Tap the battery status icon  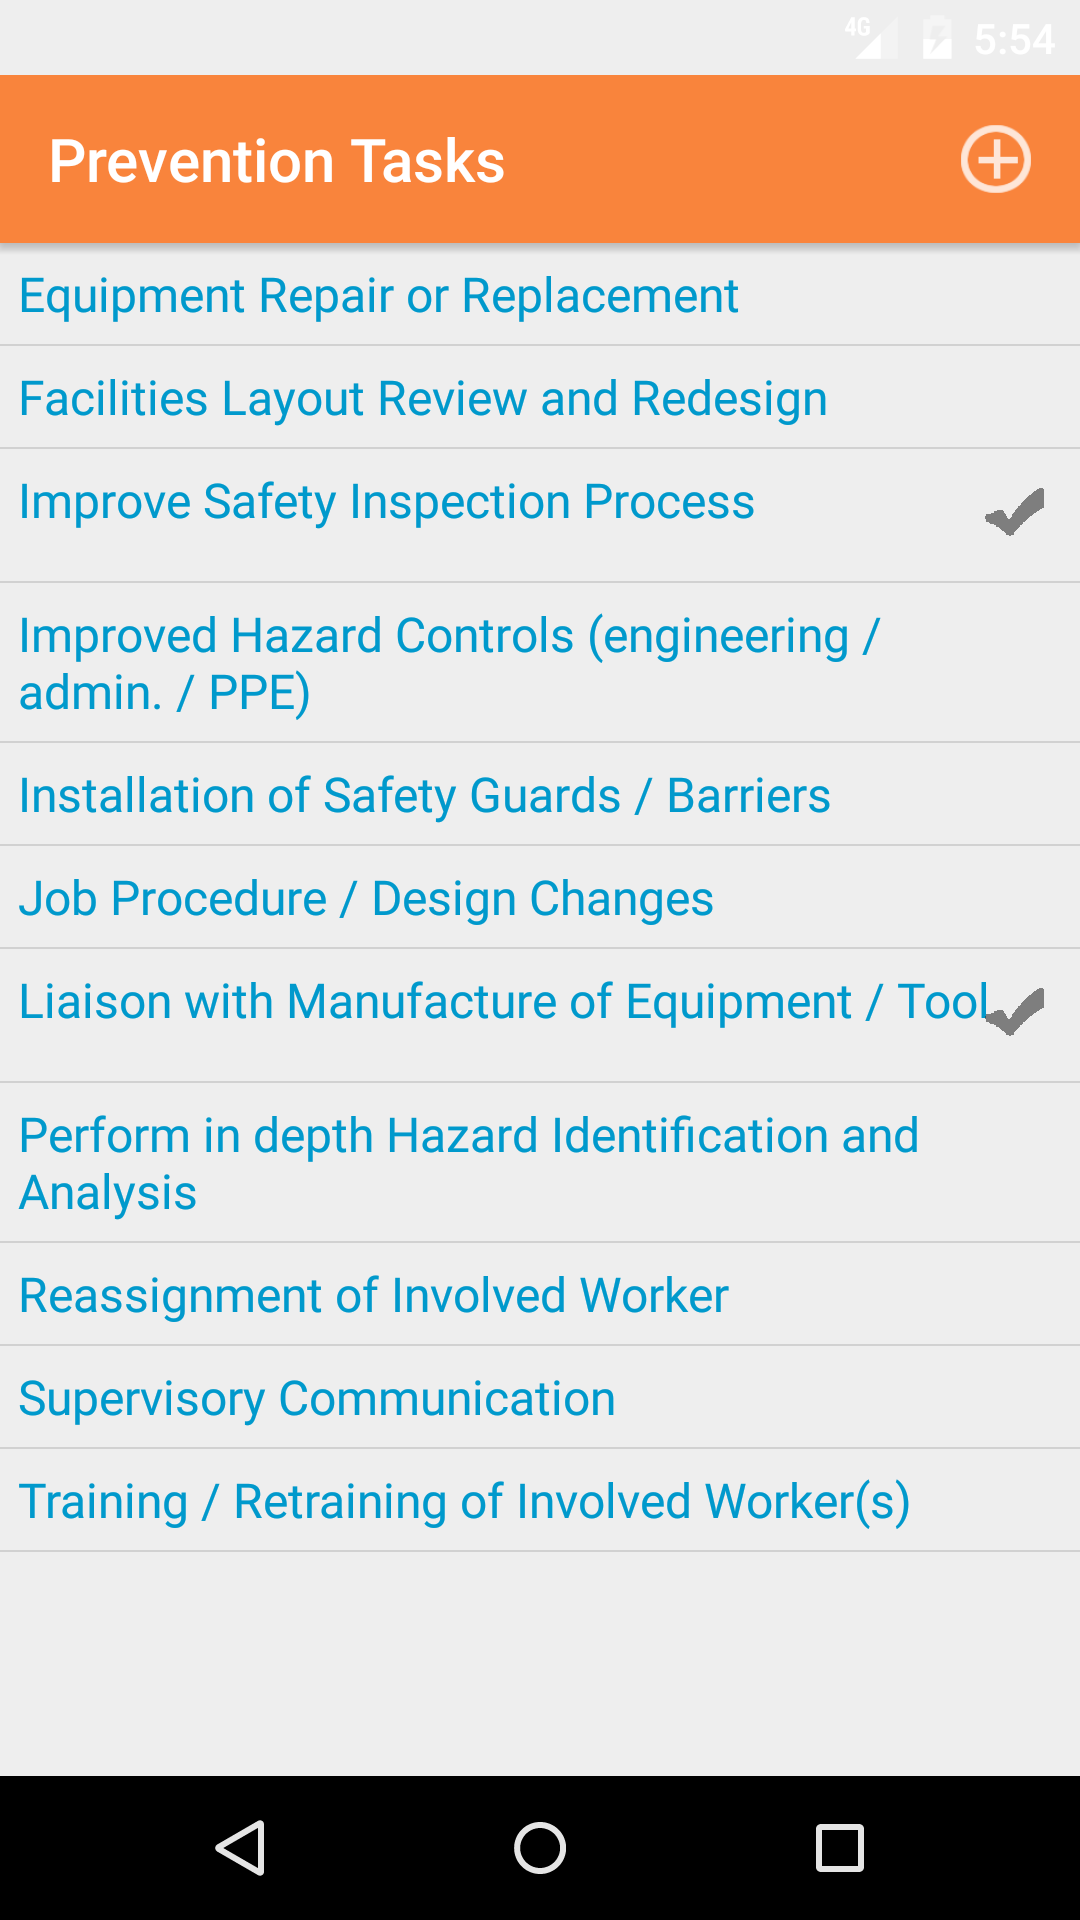point(936,38)
